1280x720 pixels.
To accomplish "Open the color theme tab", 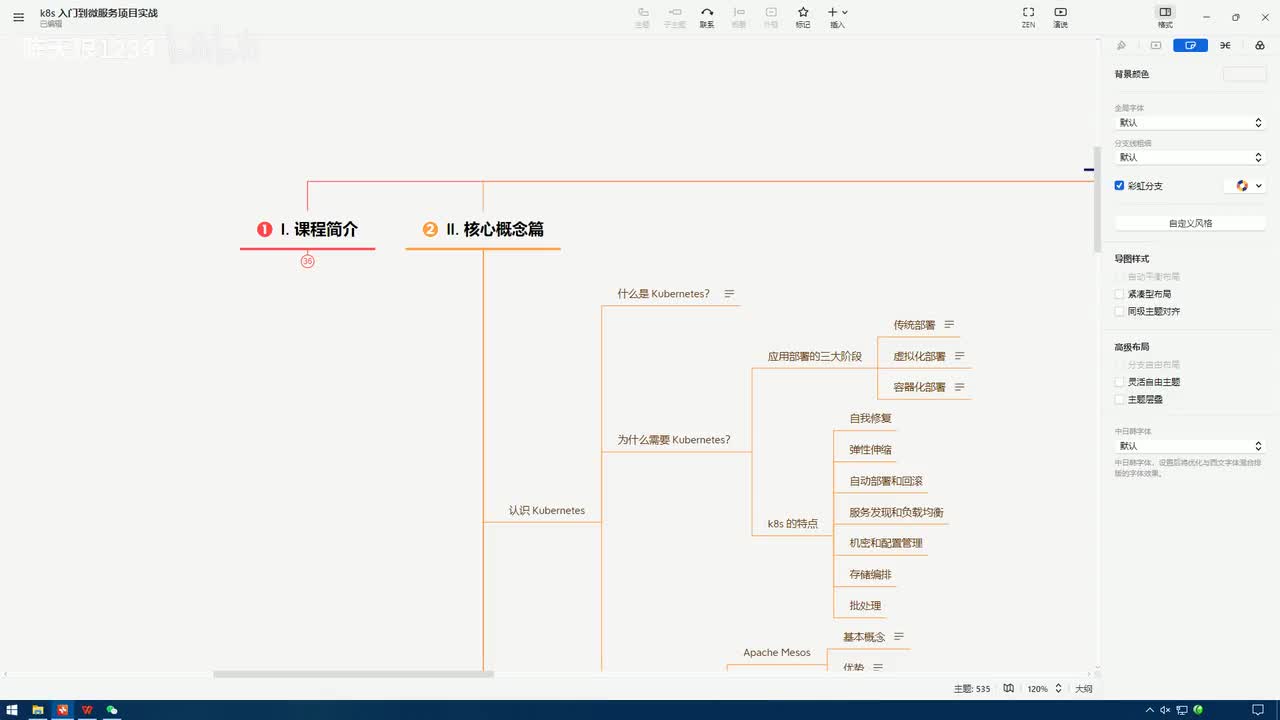I will point(1259,45).
